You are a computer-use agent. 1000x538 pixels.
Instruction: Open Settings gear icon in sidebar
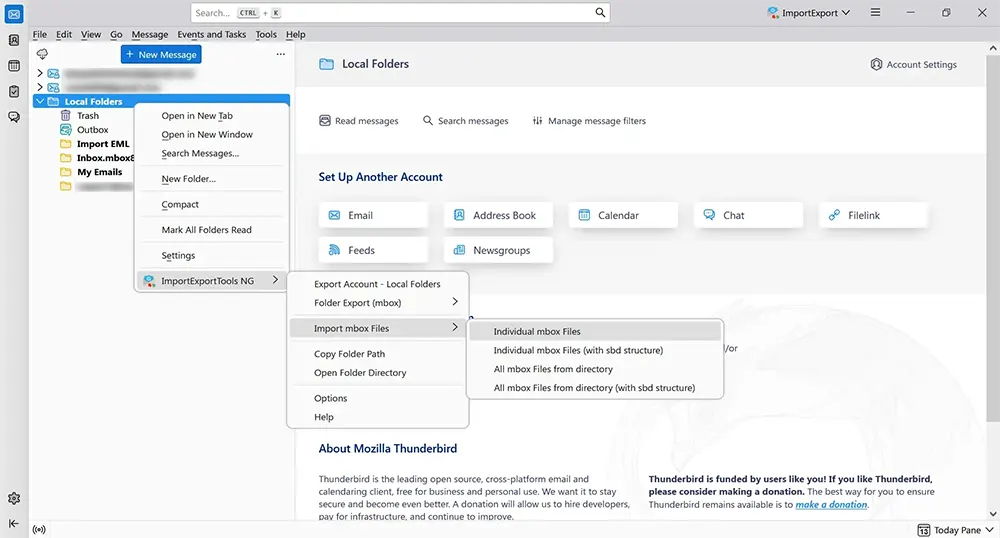point(14,498)
